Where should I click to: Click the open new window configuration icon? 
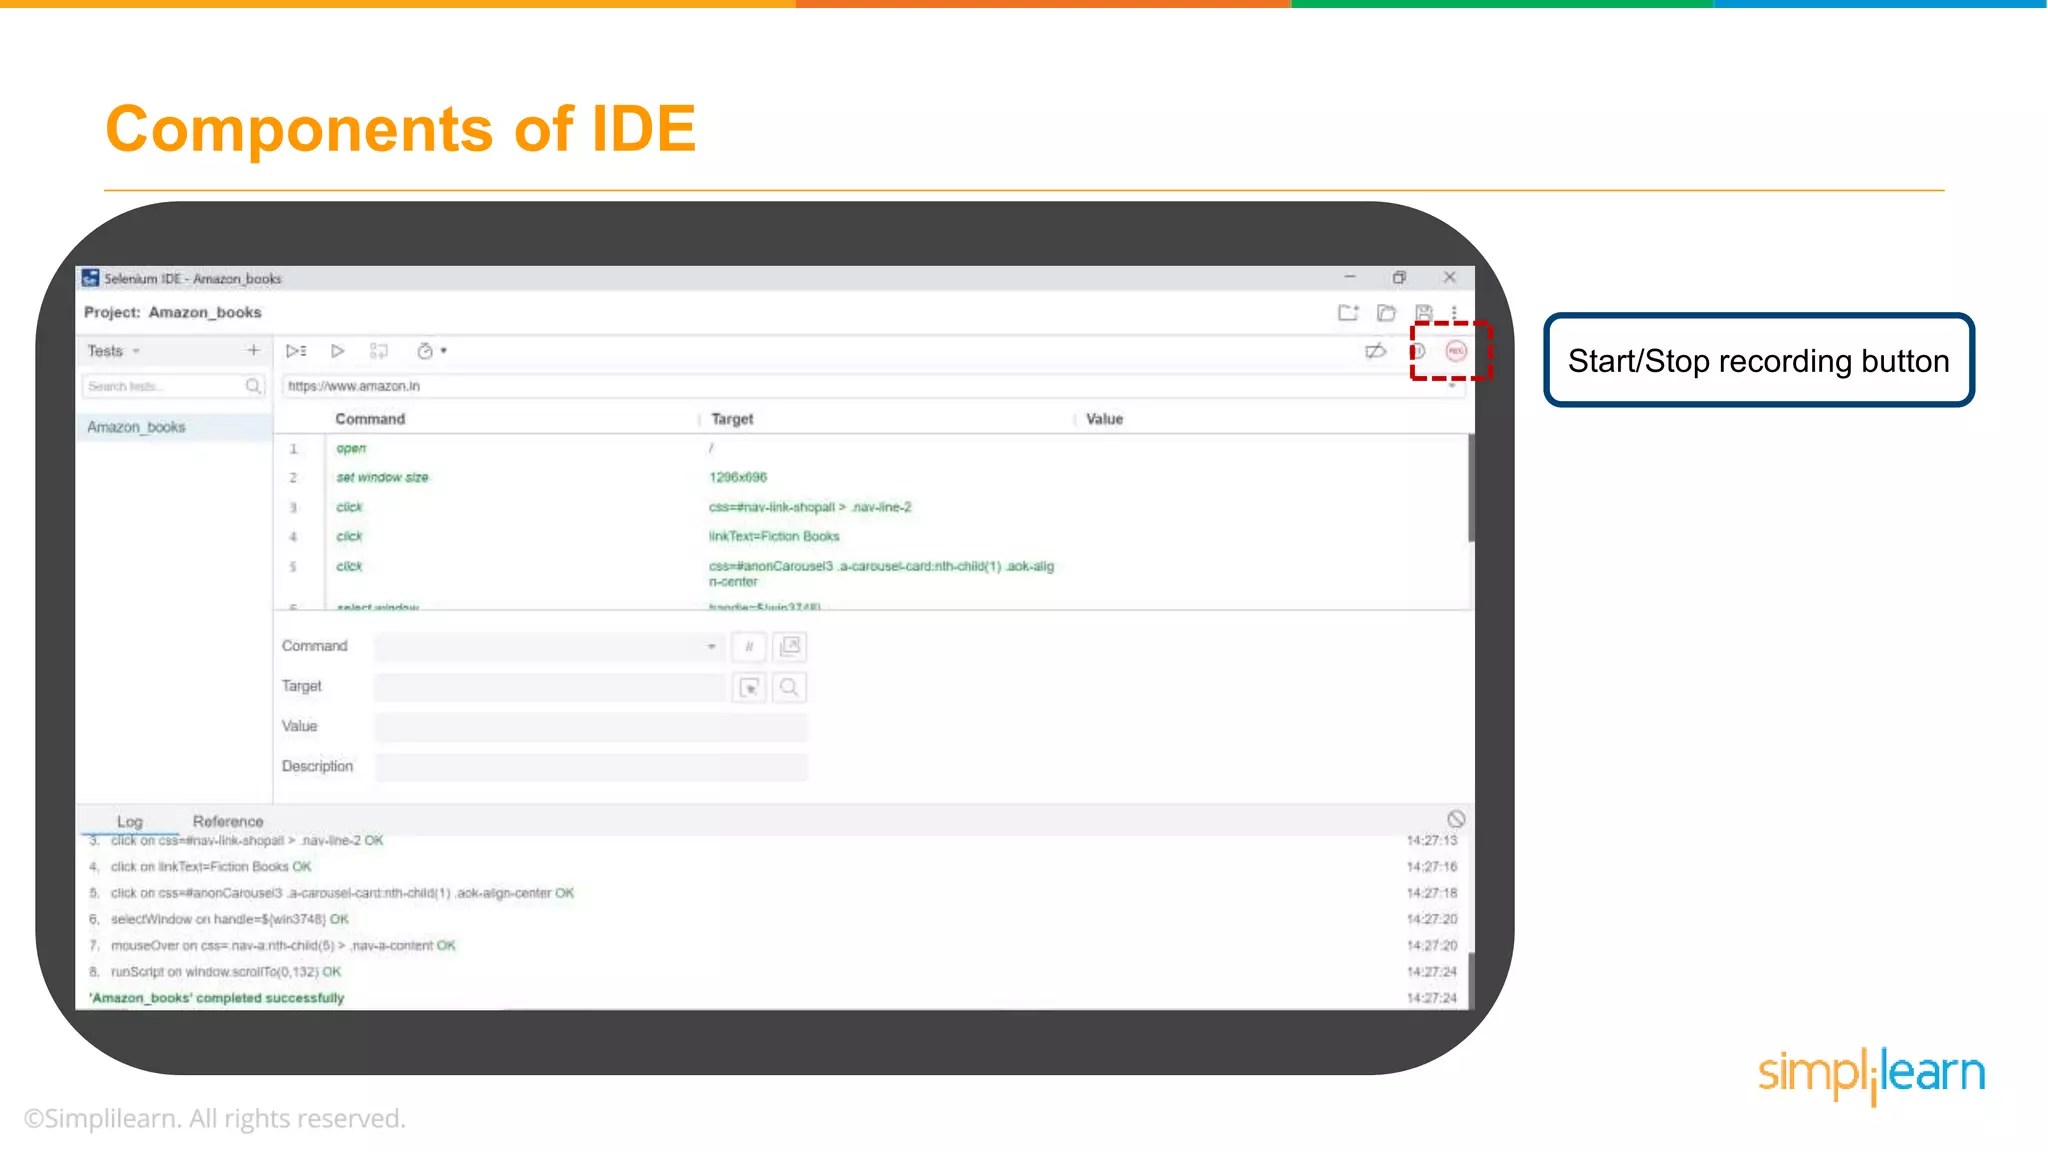pos(790,647)
